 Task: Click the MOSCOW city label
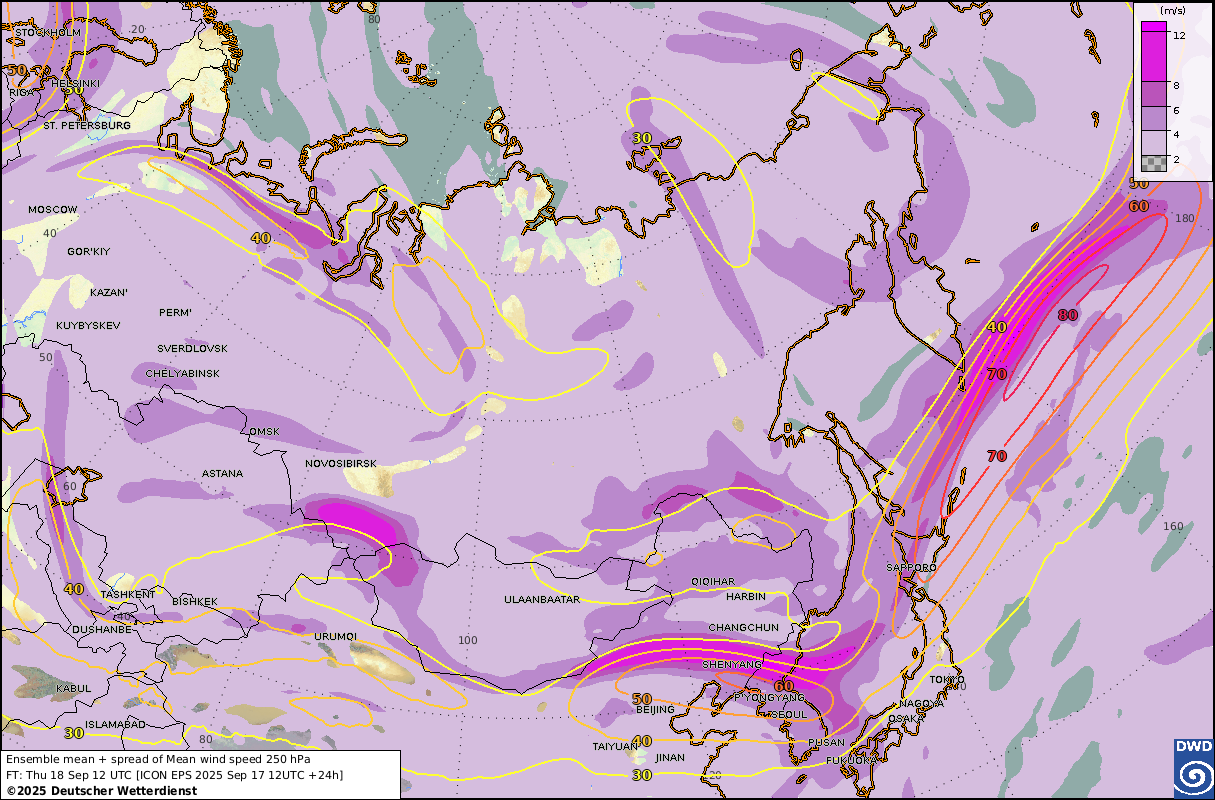(x=53, y=210)
